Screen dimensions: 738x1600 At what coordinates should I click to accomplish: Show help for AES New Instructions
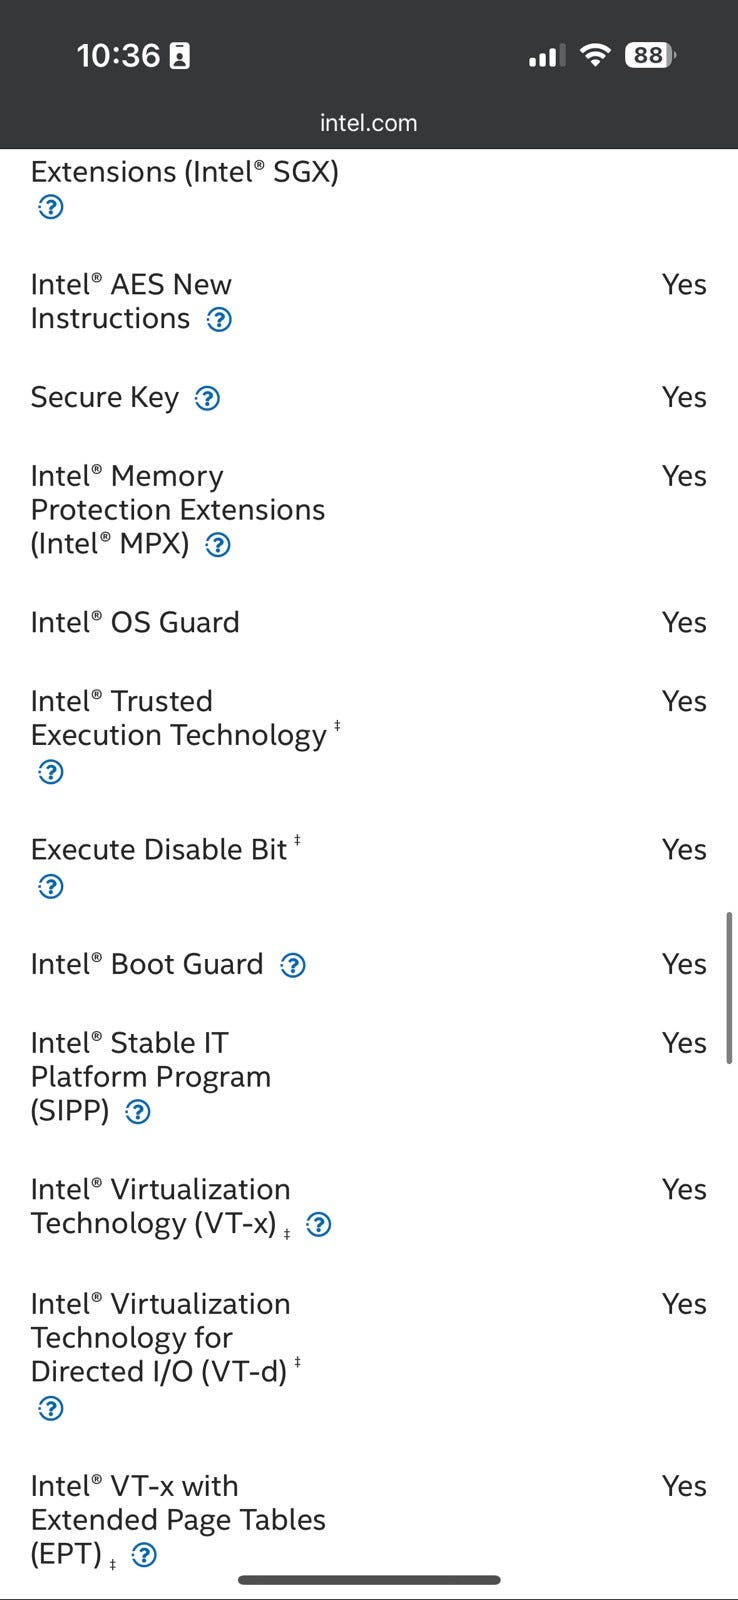click(219, 320)
